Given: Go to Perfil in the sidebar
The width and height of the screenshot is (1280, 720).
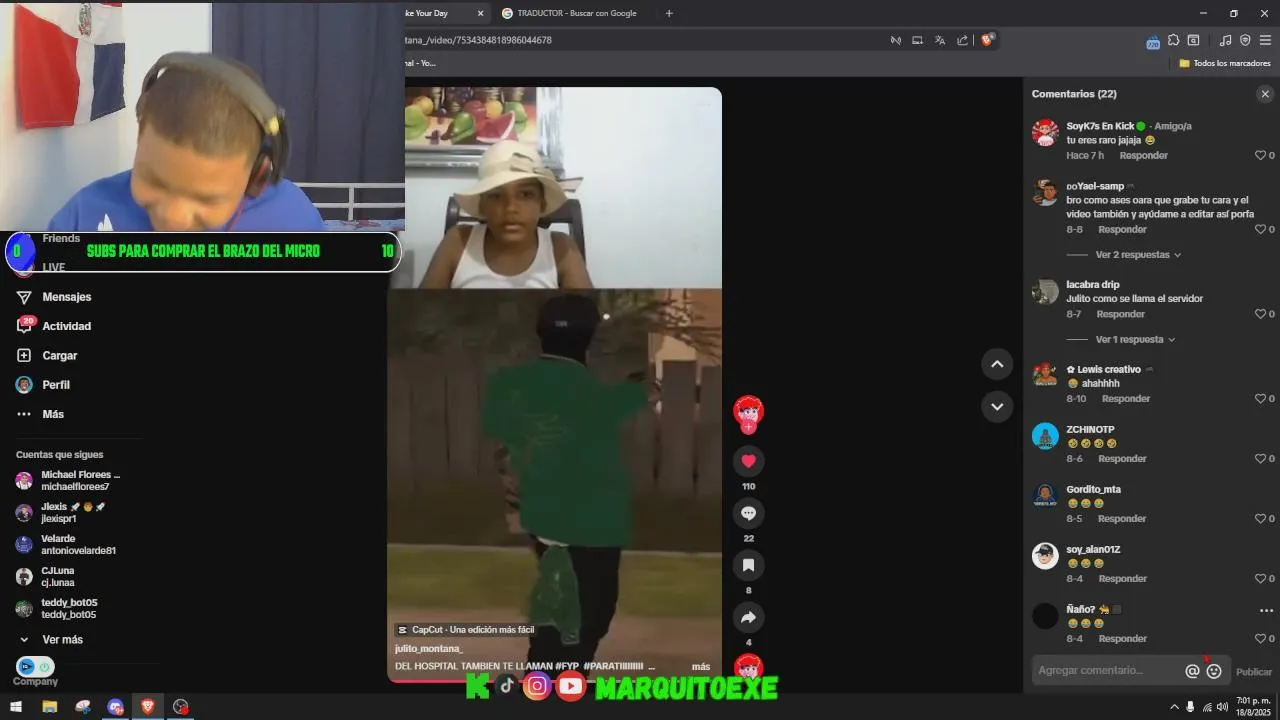Looking at the screenshot, I should click(x=55, y=385).
